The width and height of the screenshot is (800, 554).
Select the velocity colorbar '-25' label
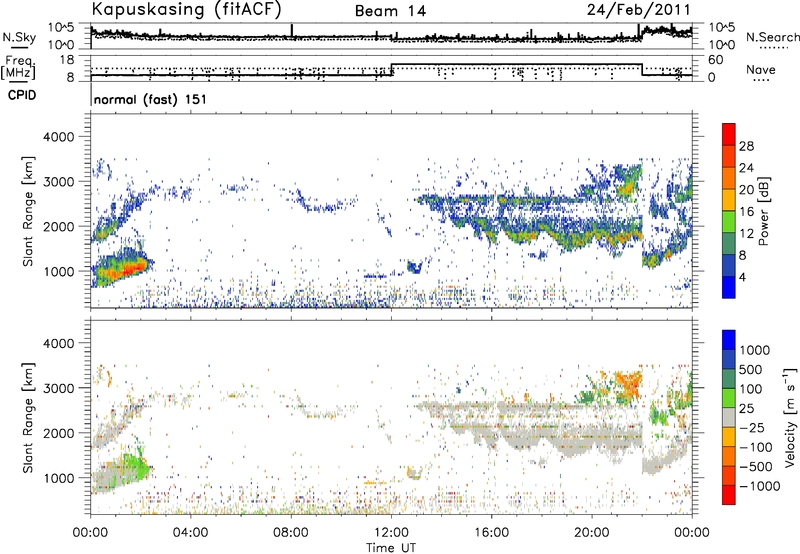pos(752,428)
